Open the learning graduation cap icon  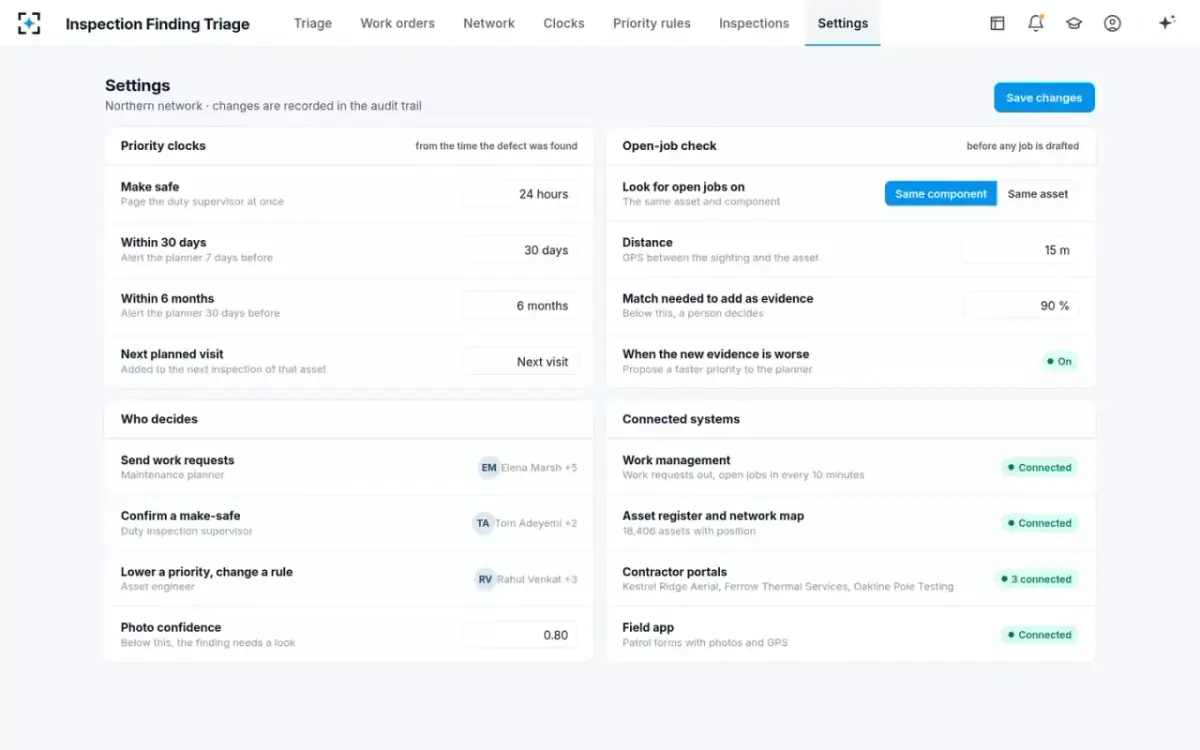(x=1074, y=23)
